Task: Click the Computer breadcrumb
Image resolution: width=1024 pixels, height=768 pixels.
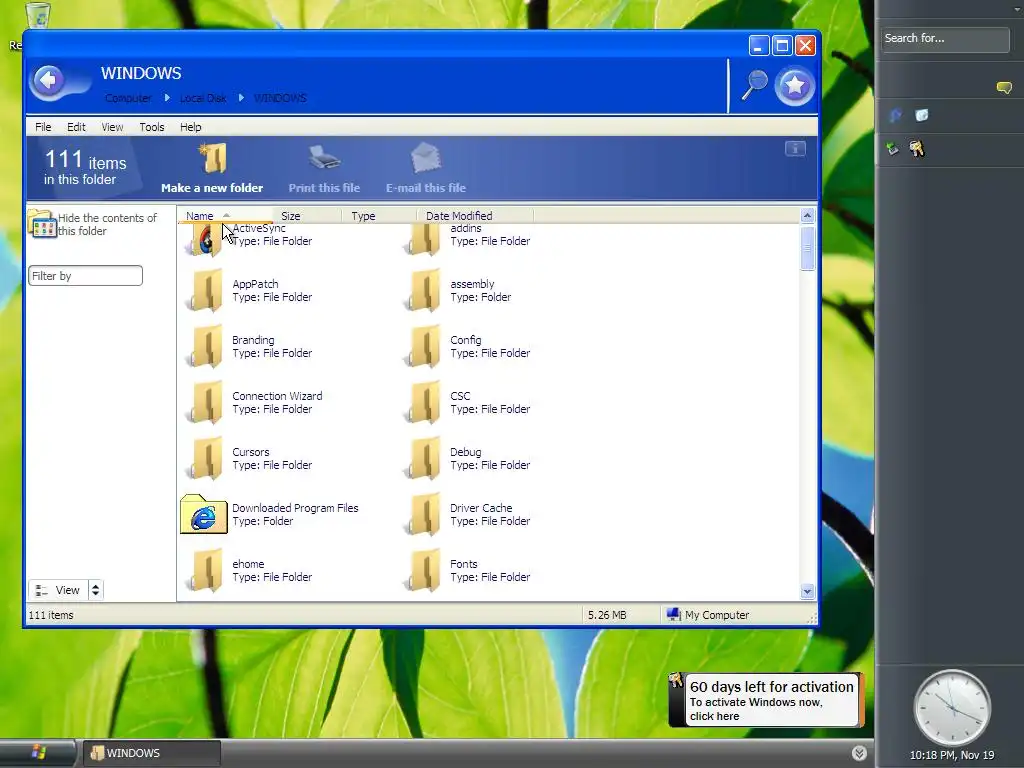Action: [128, 98]
